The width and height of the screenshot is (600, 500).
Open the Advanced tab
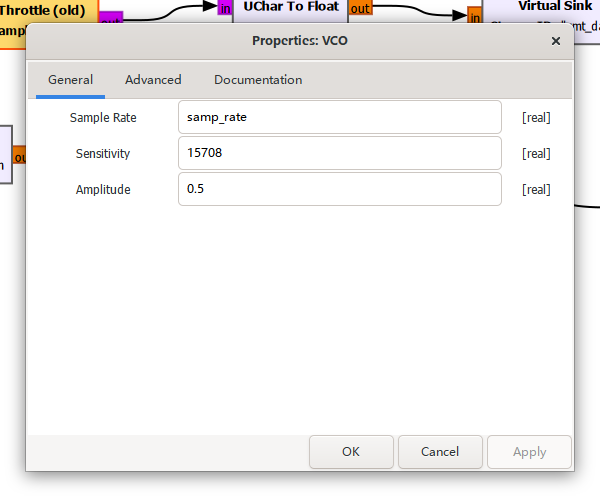pos(153,80)
